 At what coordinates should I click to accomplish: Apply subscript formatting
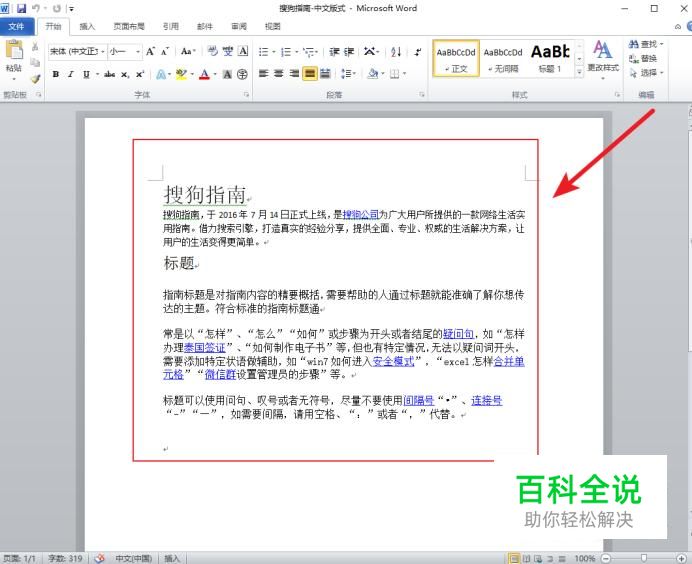coord(125,75)
